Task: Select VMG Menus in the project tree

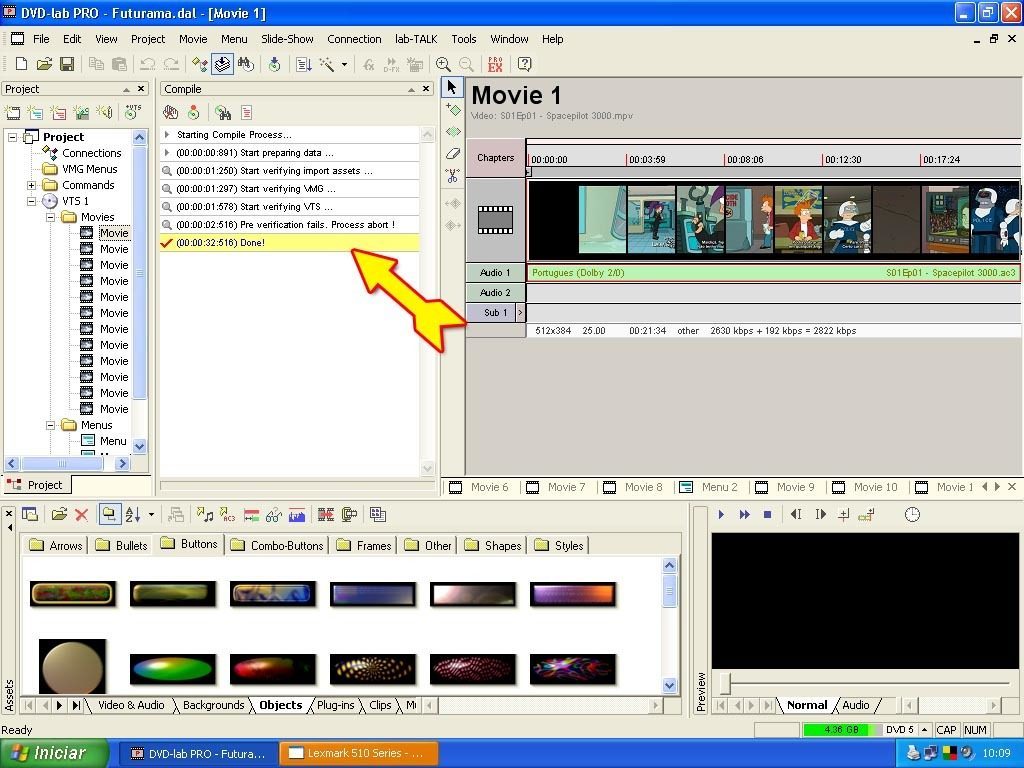Action: [x=89, y=169]
